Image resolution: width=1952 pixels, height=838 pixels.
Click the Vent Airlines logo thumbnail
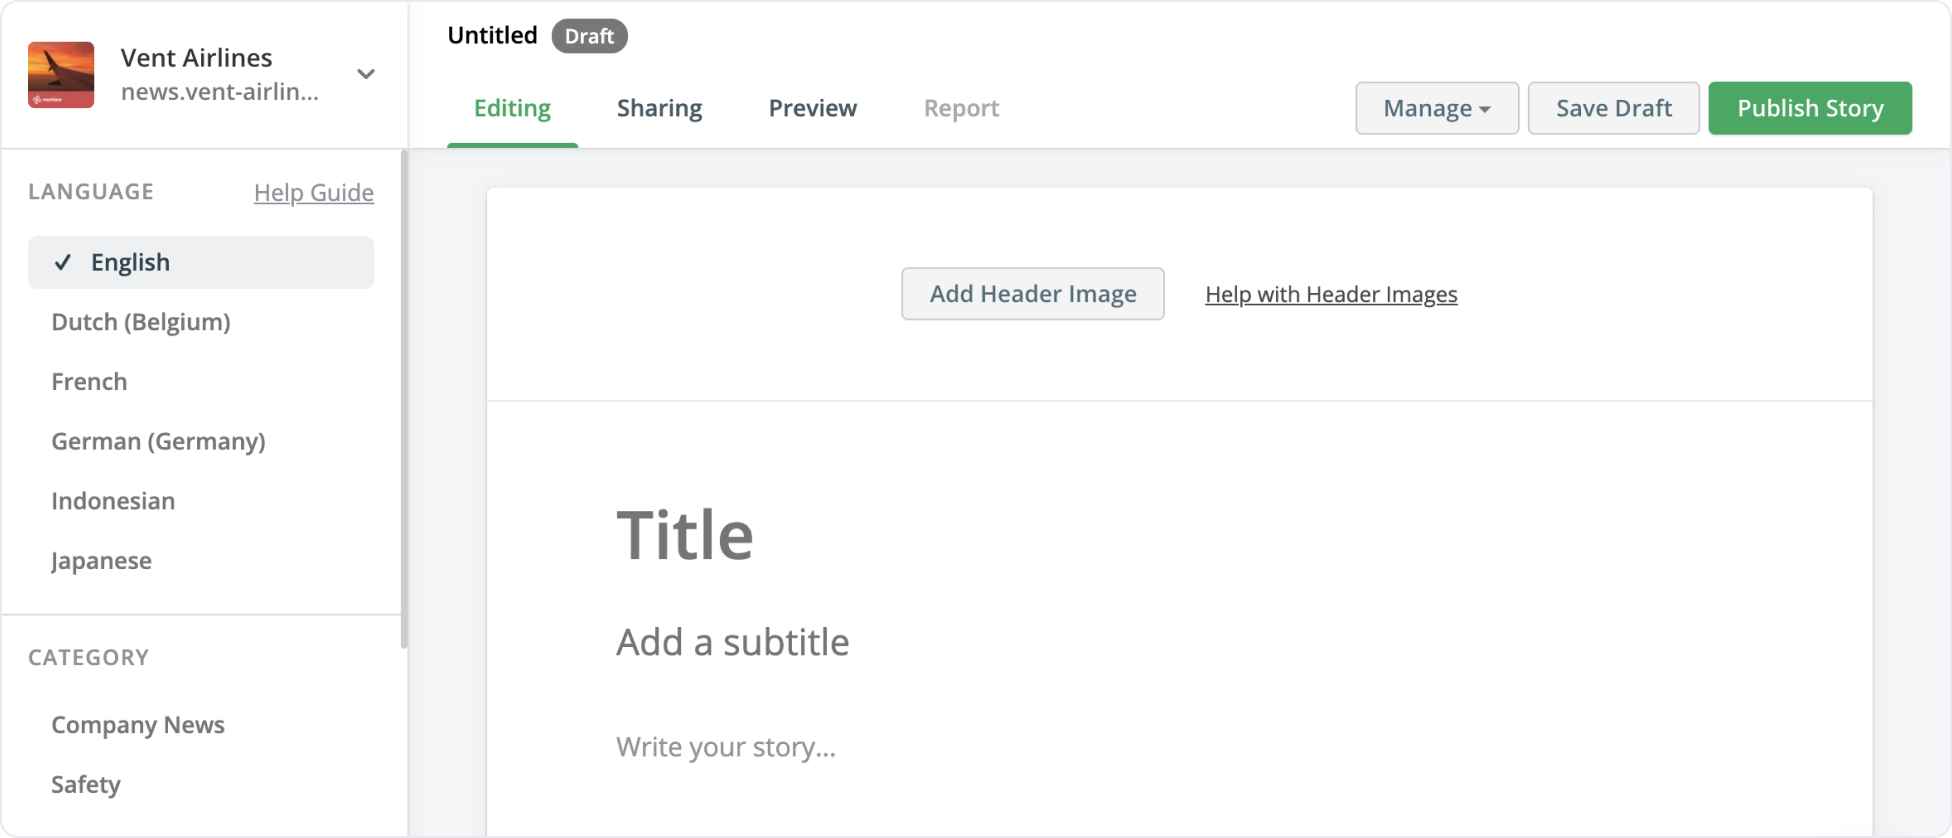pyautogui.click(x=61, y=75)
